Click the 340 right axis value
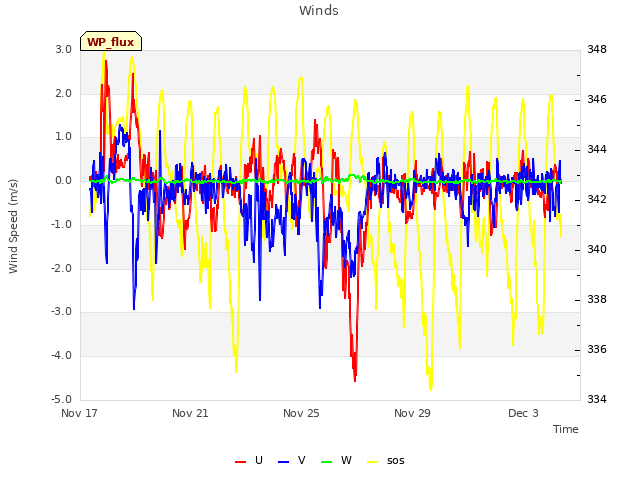This screenshot has width=640, height=480. (x=597, y=249)
